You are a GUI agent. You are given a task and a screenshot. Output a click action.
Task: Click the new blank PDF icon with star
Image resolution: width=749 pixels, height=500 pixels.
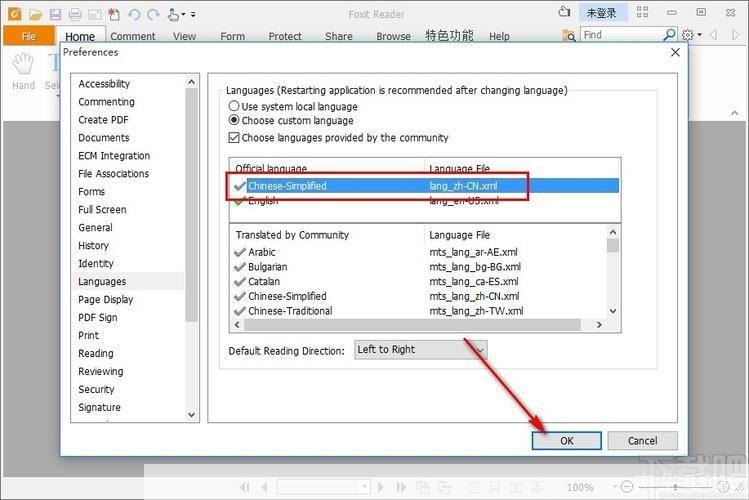(114, 14)
